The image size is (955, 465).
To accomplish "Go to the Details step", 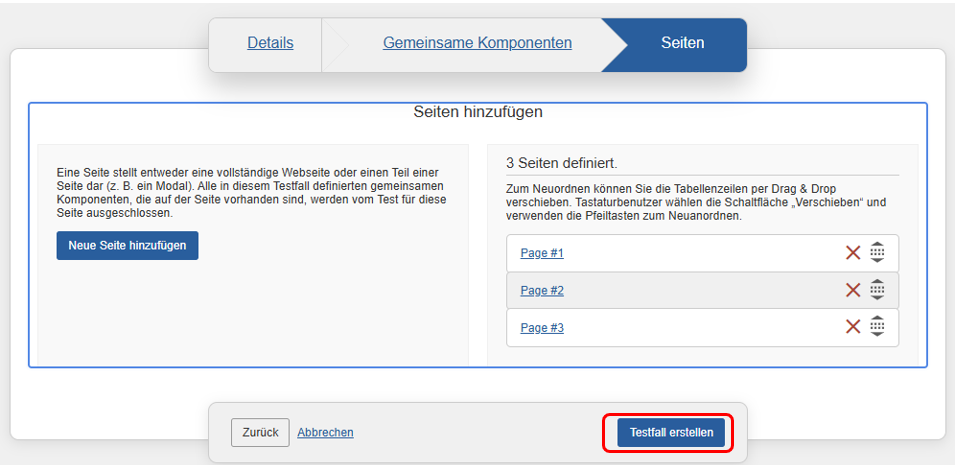I will tap(270, 43).
